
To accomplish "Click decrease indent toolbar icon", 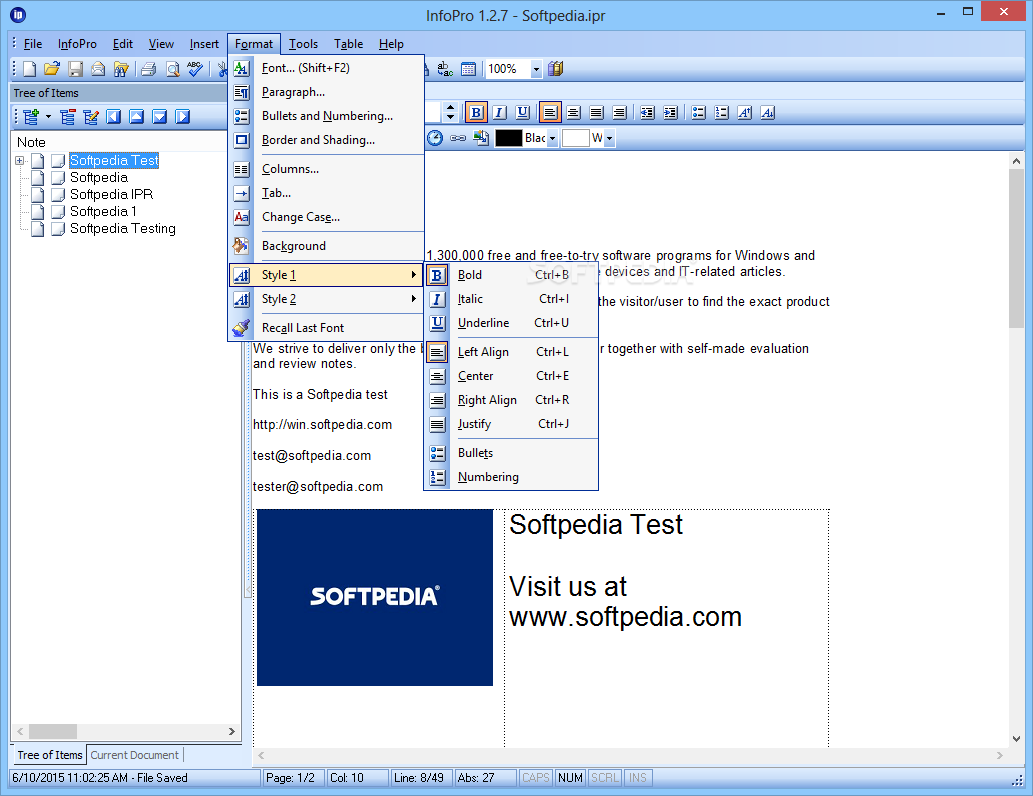I will click(648, 113).
